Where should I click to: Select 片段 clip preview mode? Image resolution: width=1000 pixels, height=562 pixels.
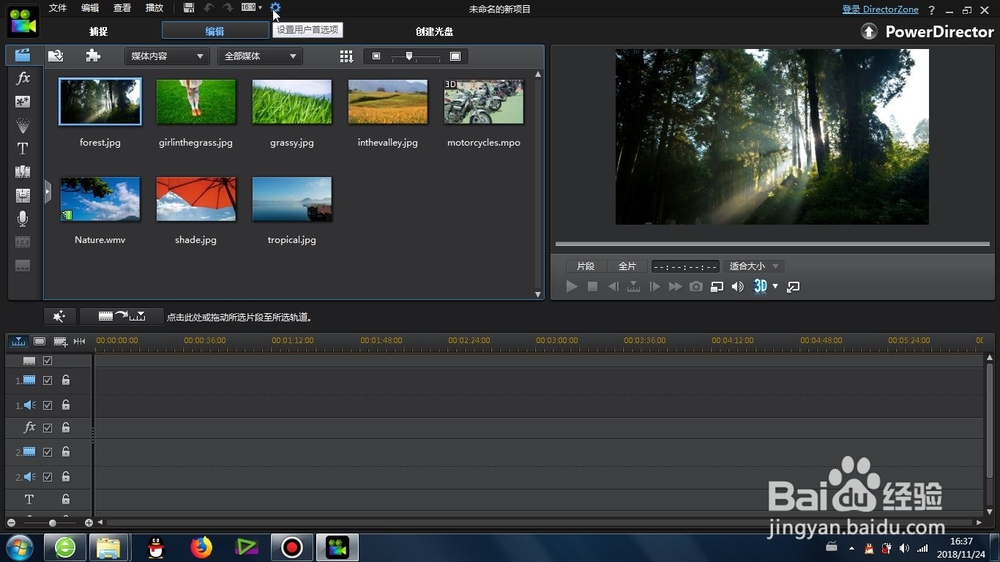585,266
